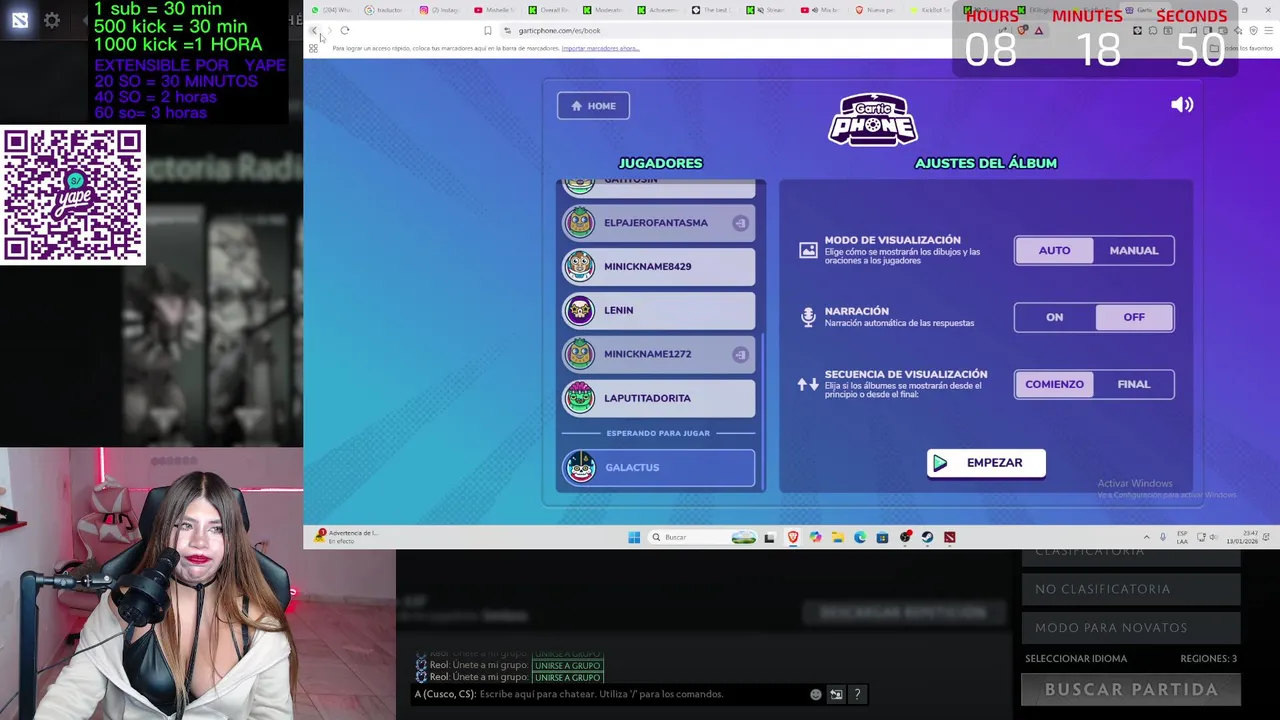Viewport: 1280px width, 720px height.
Task: Click the chat channel switch icon in Dota
Action: [x=836, y=694]
